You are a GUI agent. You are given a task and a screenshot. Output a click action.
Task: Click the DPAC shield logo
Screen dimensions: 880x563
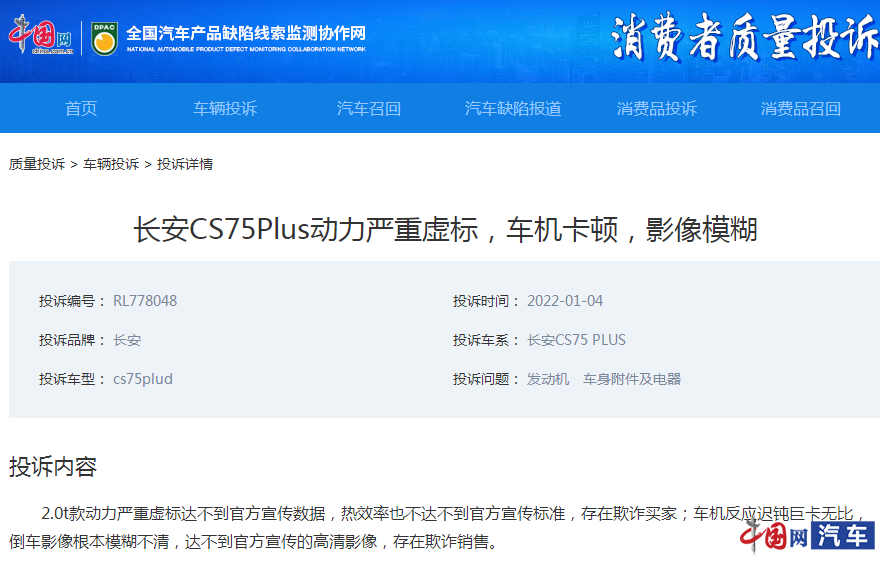coord(104,38)
